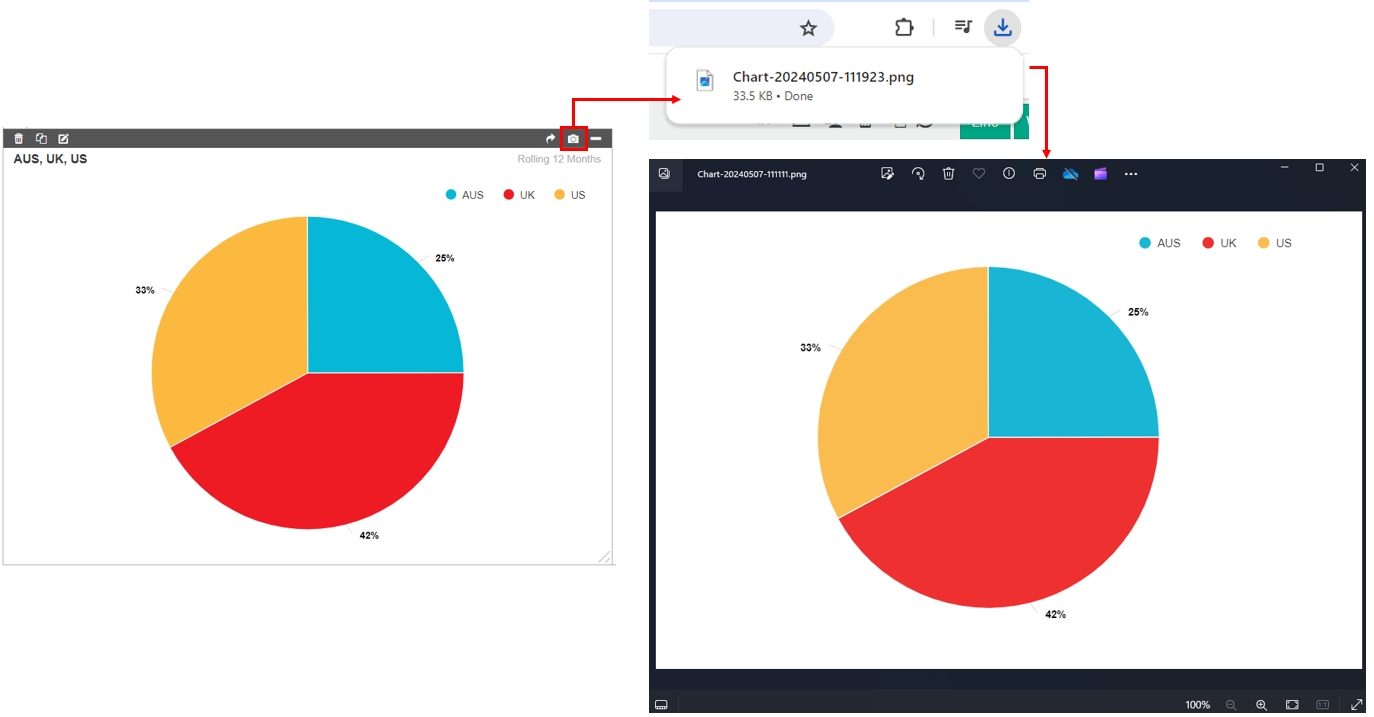Rotate the image in the Photos viewer
The image size is (1374, 717).
pyautogui.click(x=918, y=174)
